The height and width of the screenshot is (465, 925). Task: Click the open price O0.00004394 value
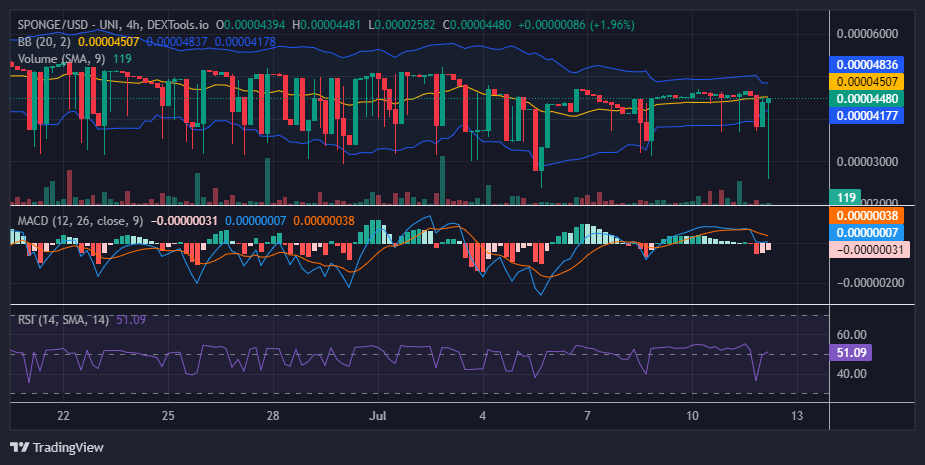(250, 25)
